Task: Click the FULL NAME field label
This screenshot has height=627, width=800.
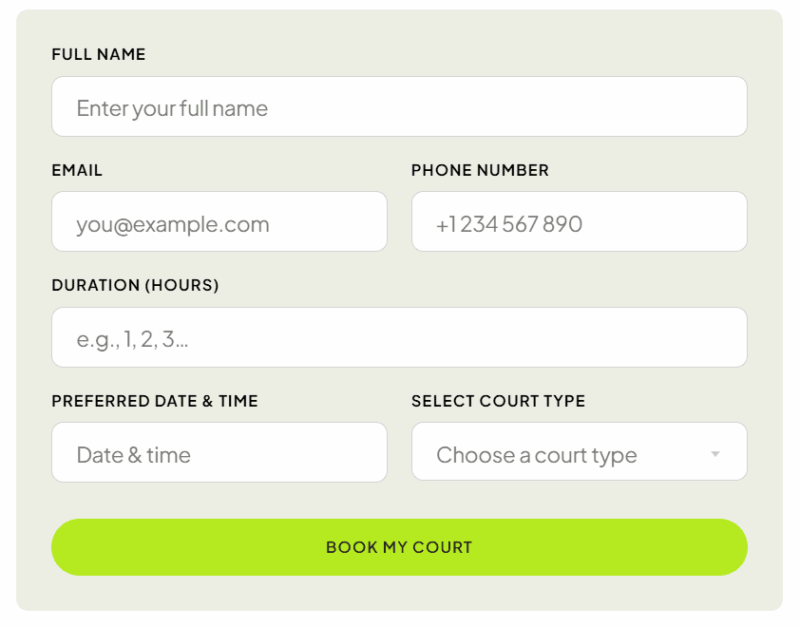Action: (x=98, y=55)
